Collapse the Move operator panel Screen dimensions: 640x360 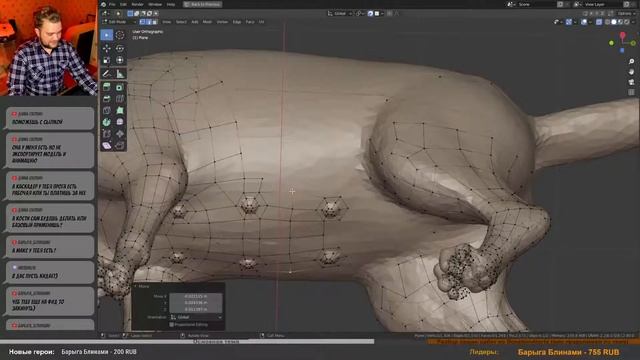pos(136,287)
